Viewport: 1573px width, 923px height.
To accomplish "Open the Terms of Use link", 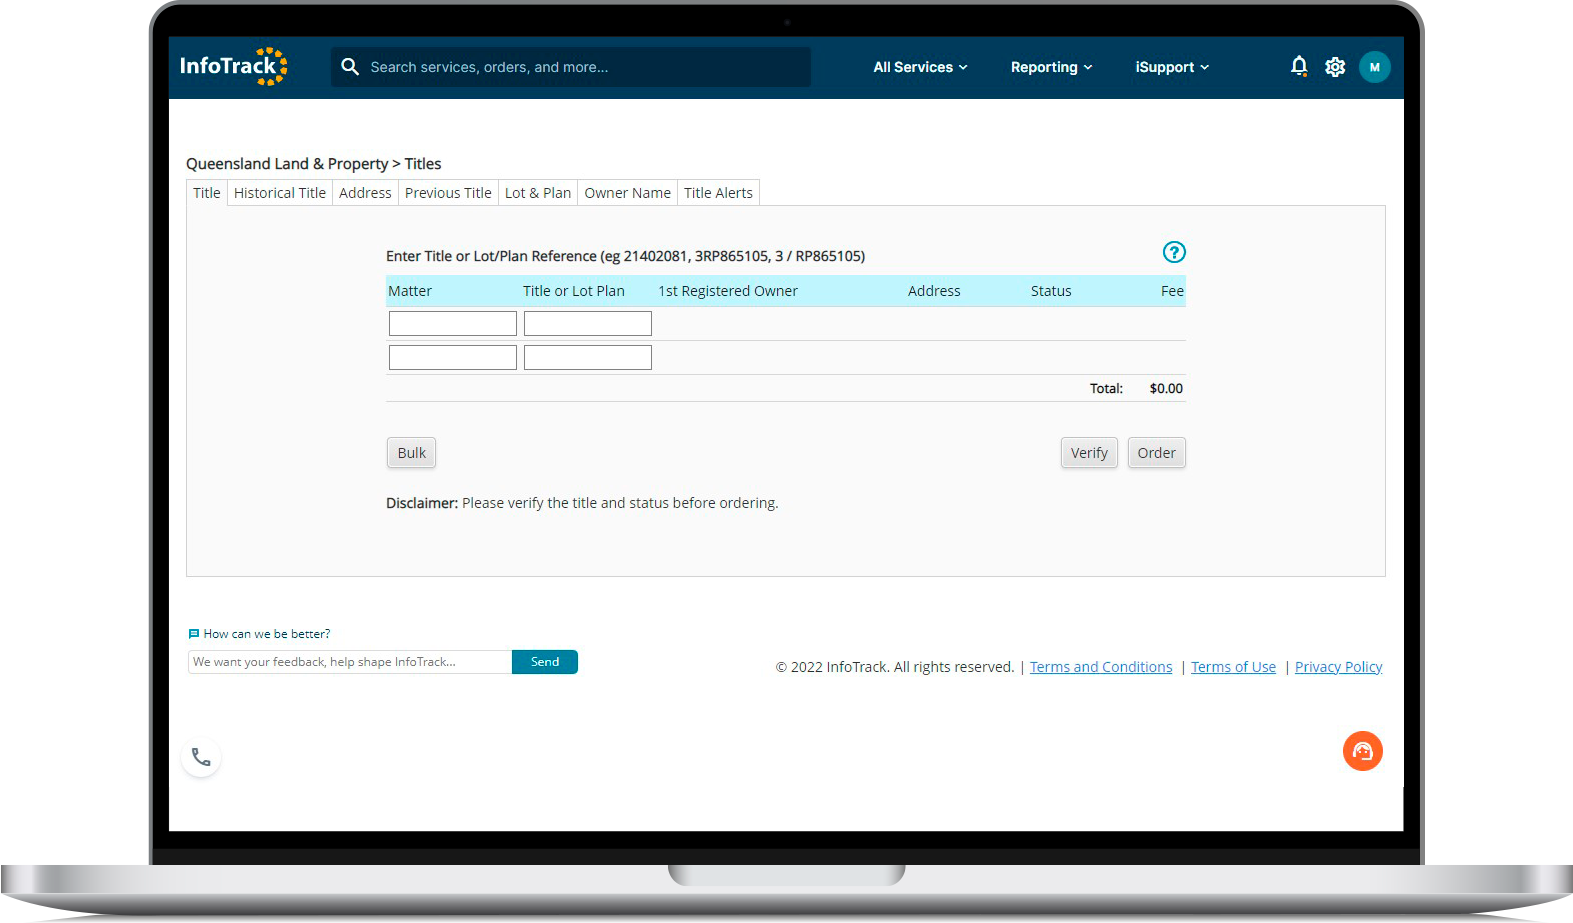I will [x=1233, y=667].
